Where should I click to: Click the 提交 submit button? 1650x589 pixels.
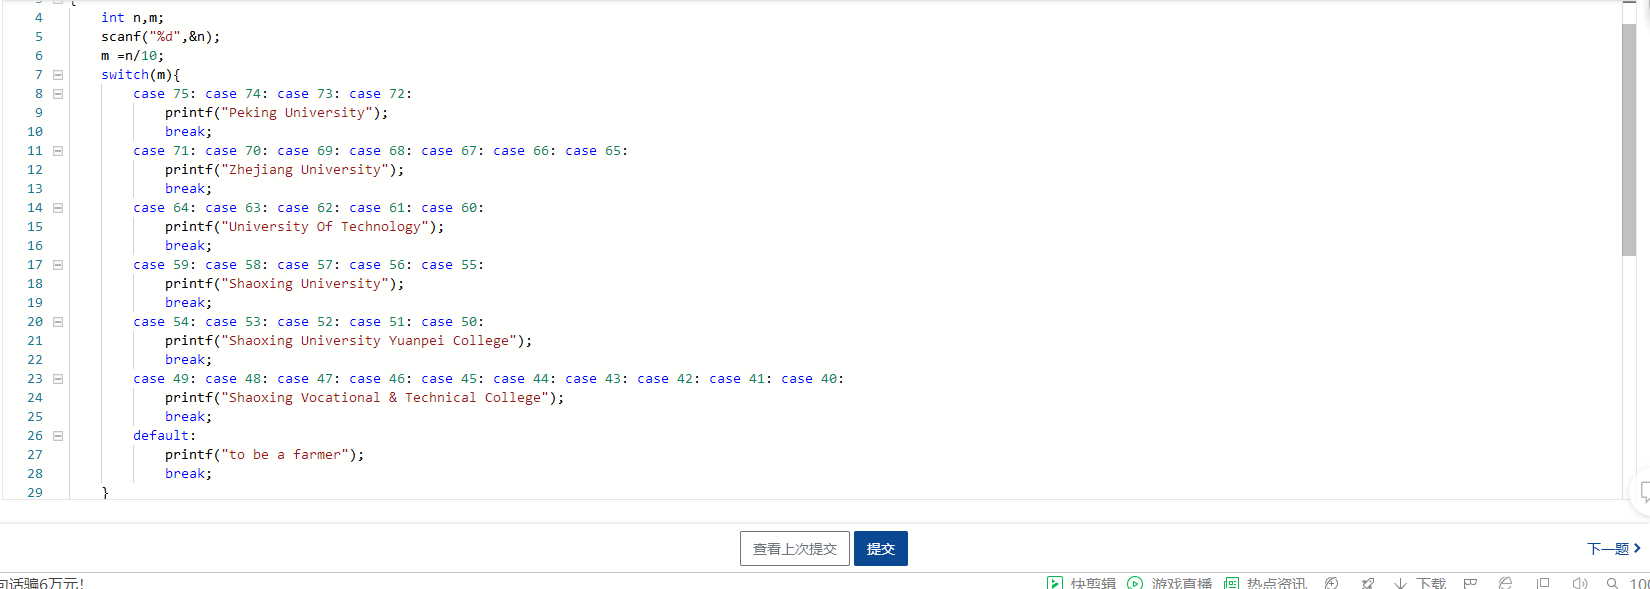pyautogui.click(x=881, y=549)
